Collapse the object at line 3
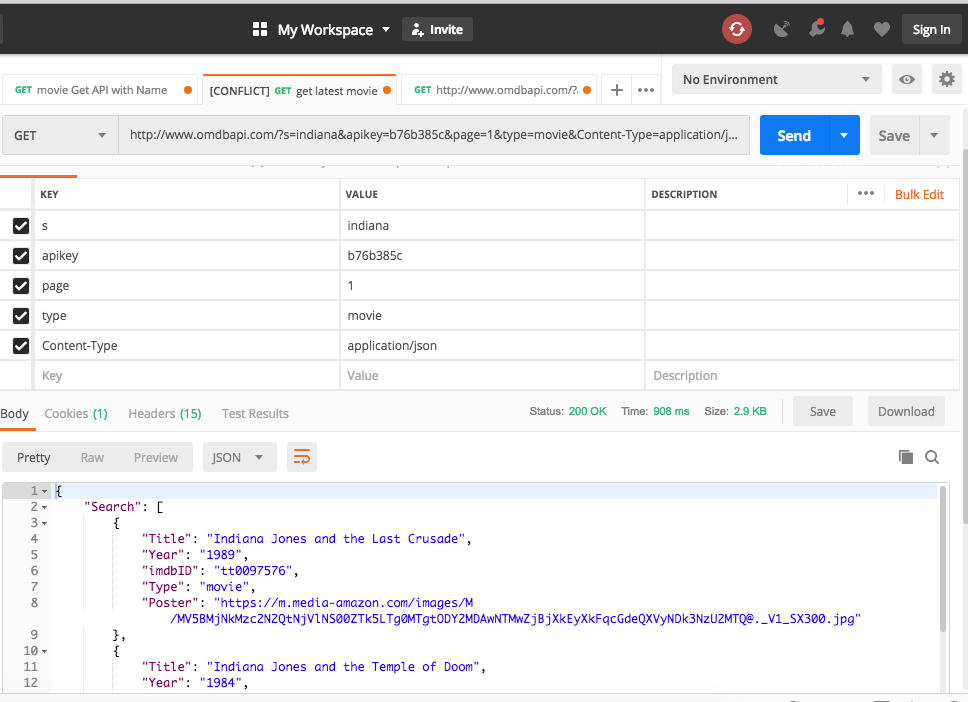The height and width of the screenshot is (702, 968). (x=44, y=524)
